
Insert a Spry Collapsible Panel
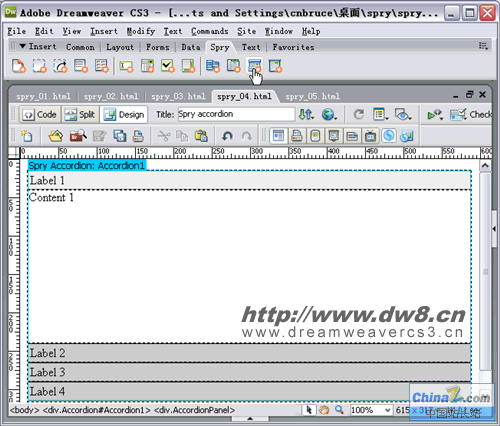coord(275,66)
